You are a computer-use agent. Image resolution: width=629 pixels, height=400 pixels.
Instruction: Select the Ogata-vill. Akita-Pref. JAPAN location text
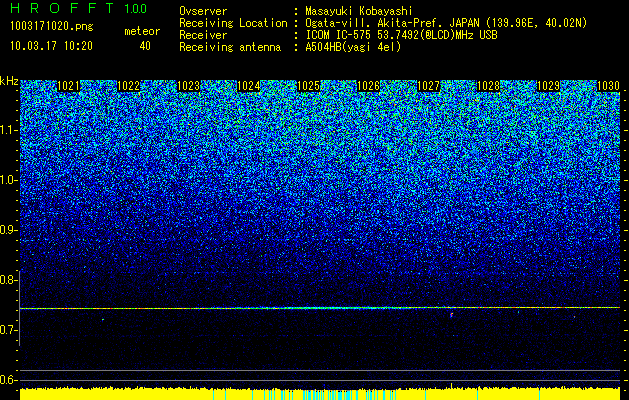point(446,23)
